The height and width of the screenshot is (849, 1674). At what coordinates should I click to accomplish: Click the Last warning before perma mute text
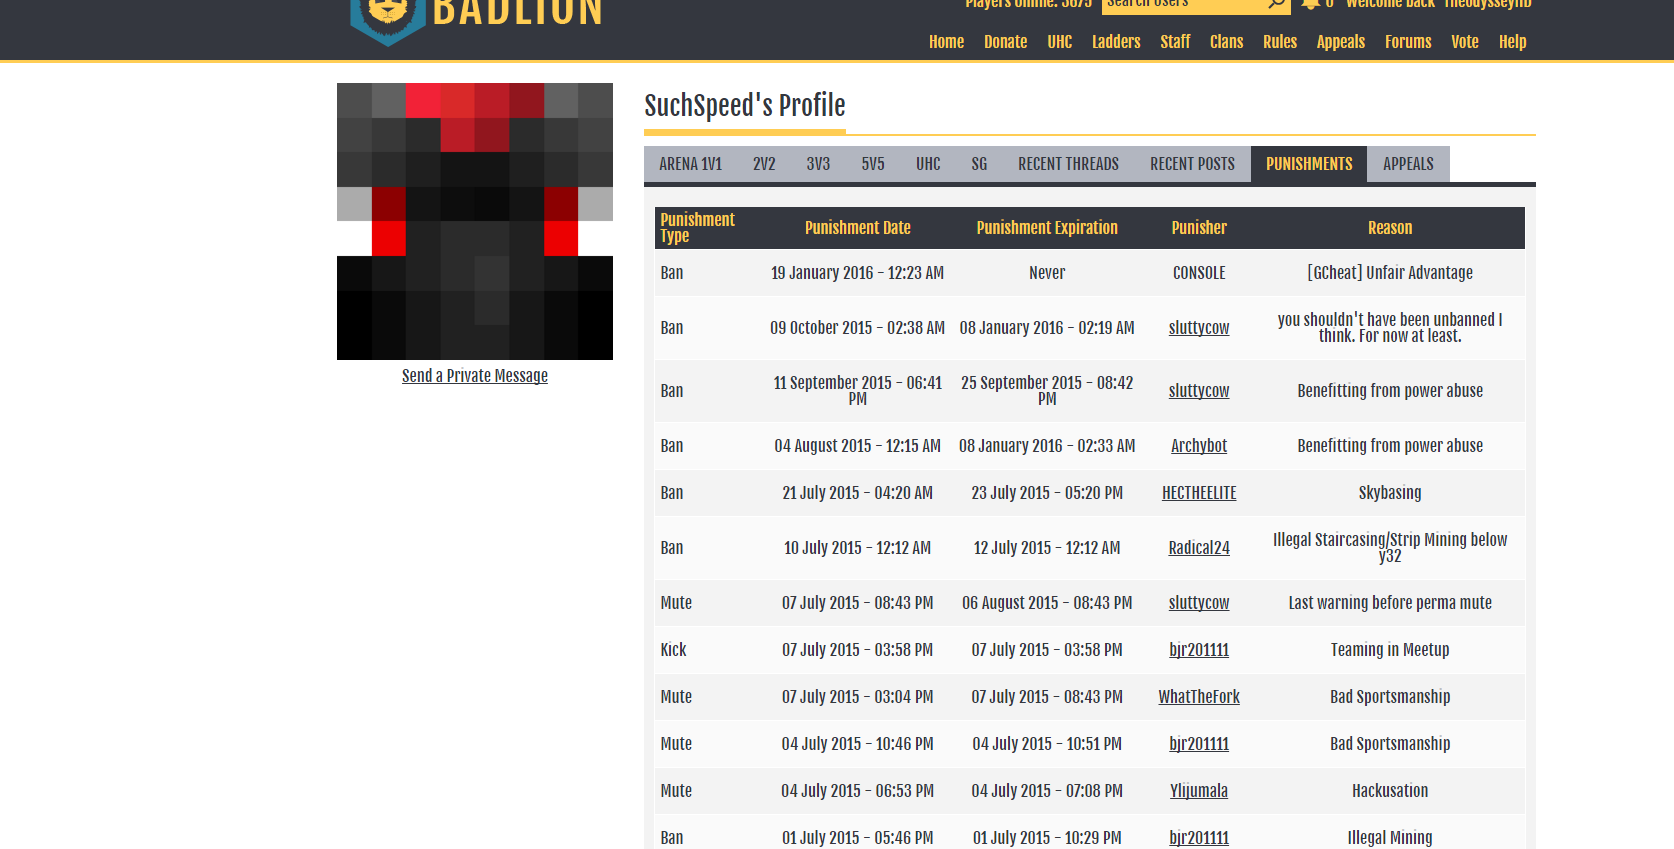click(1390, 603)
